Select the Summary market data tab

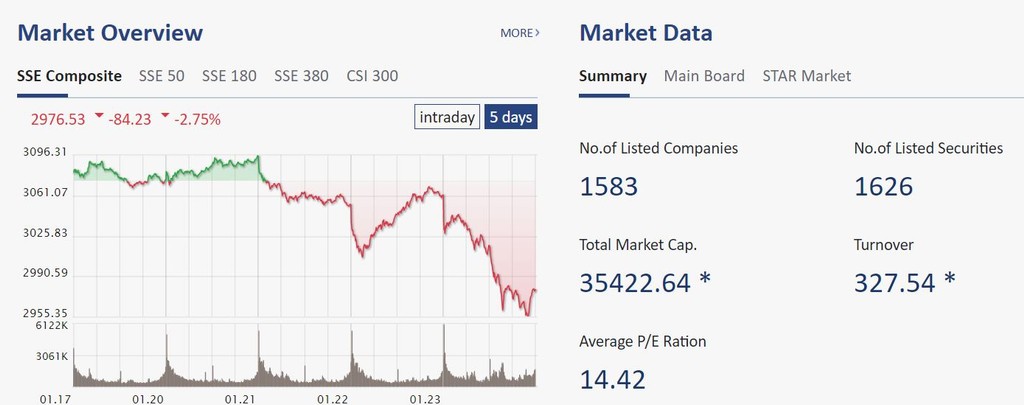(x=613, y=76)
